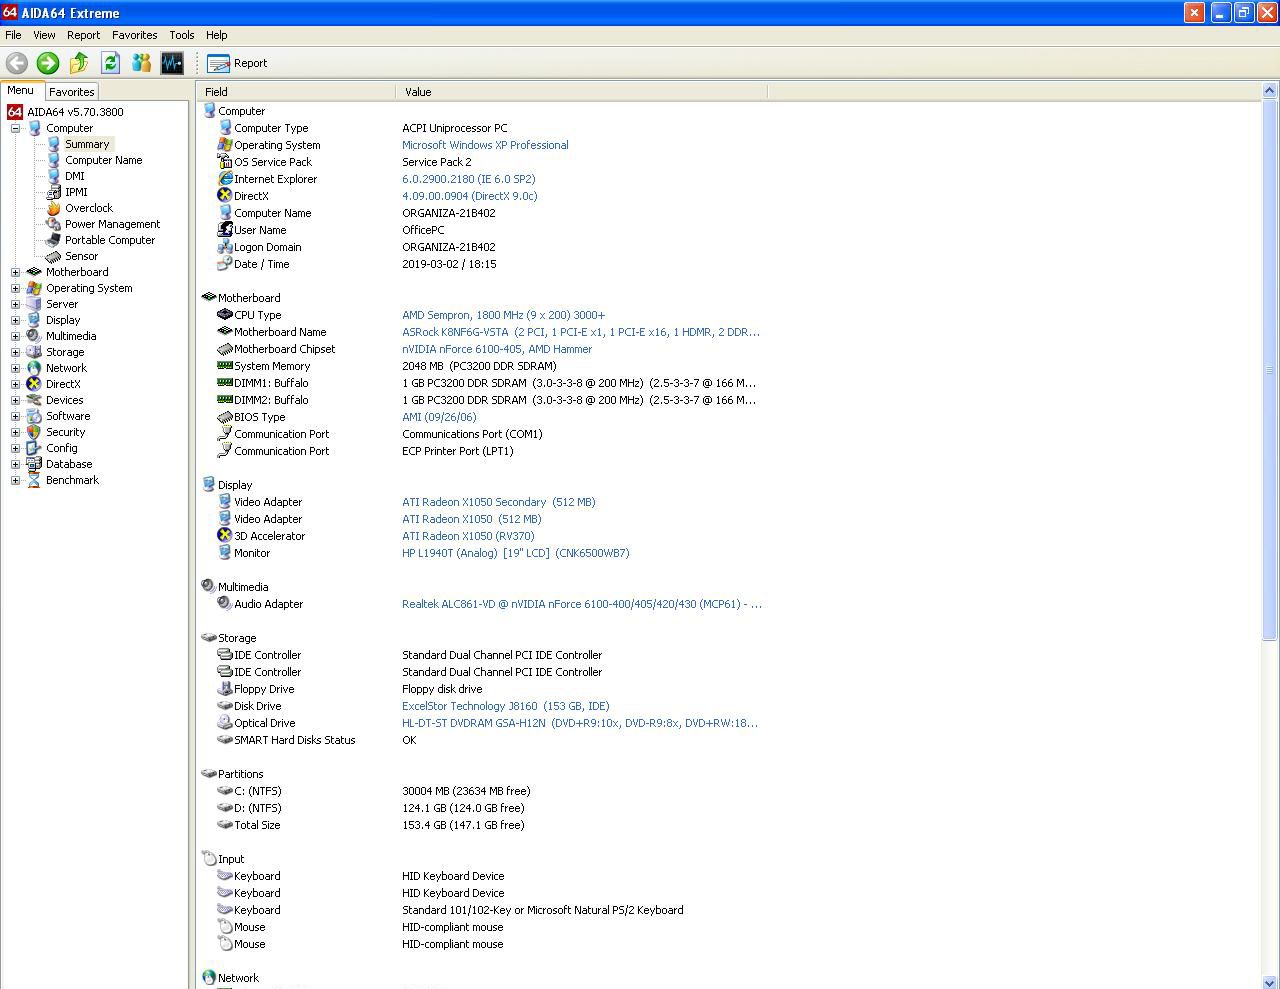Screen dimensions: 1280x989
Task: Click the Power Management tree icon
Action: pyautogui.click(x=54, y=224)
